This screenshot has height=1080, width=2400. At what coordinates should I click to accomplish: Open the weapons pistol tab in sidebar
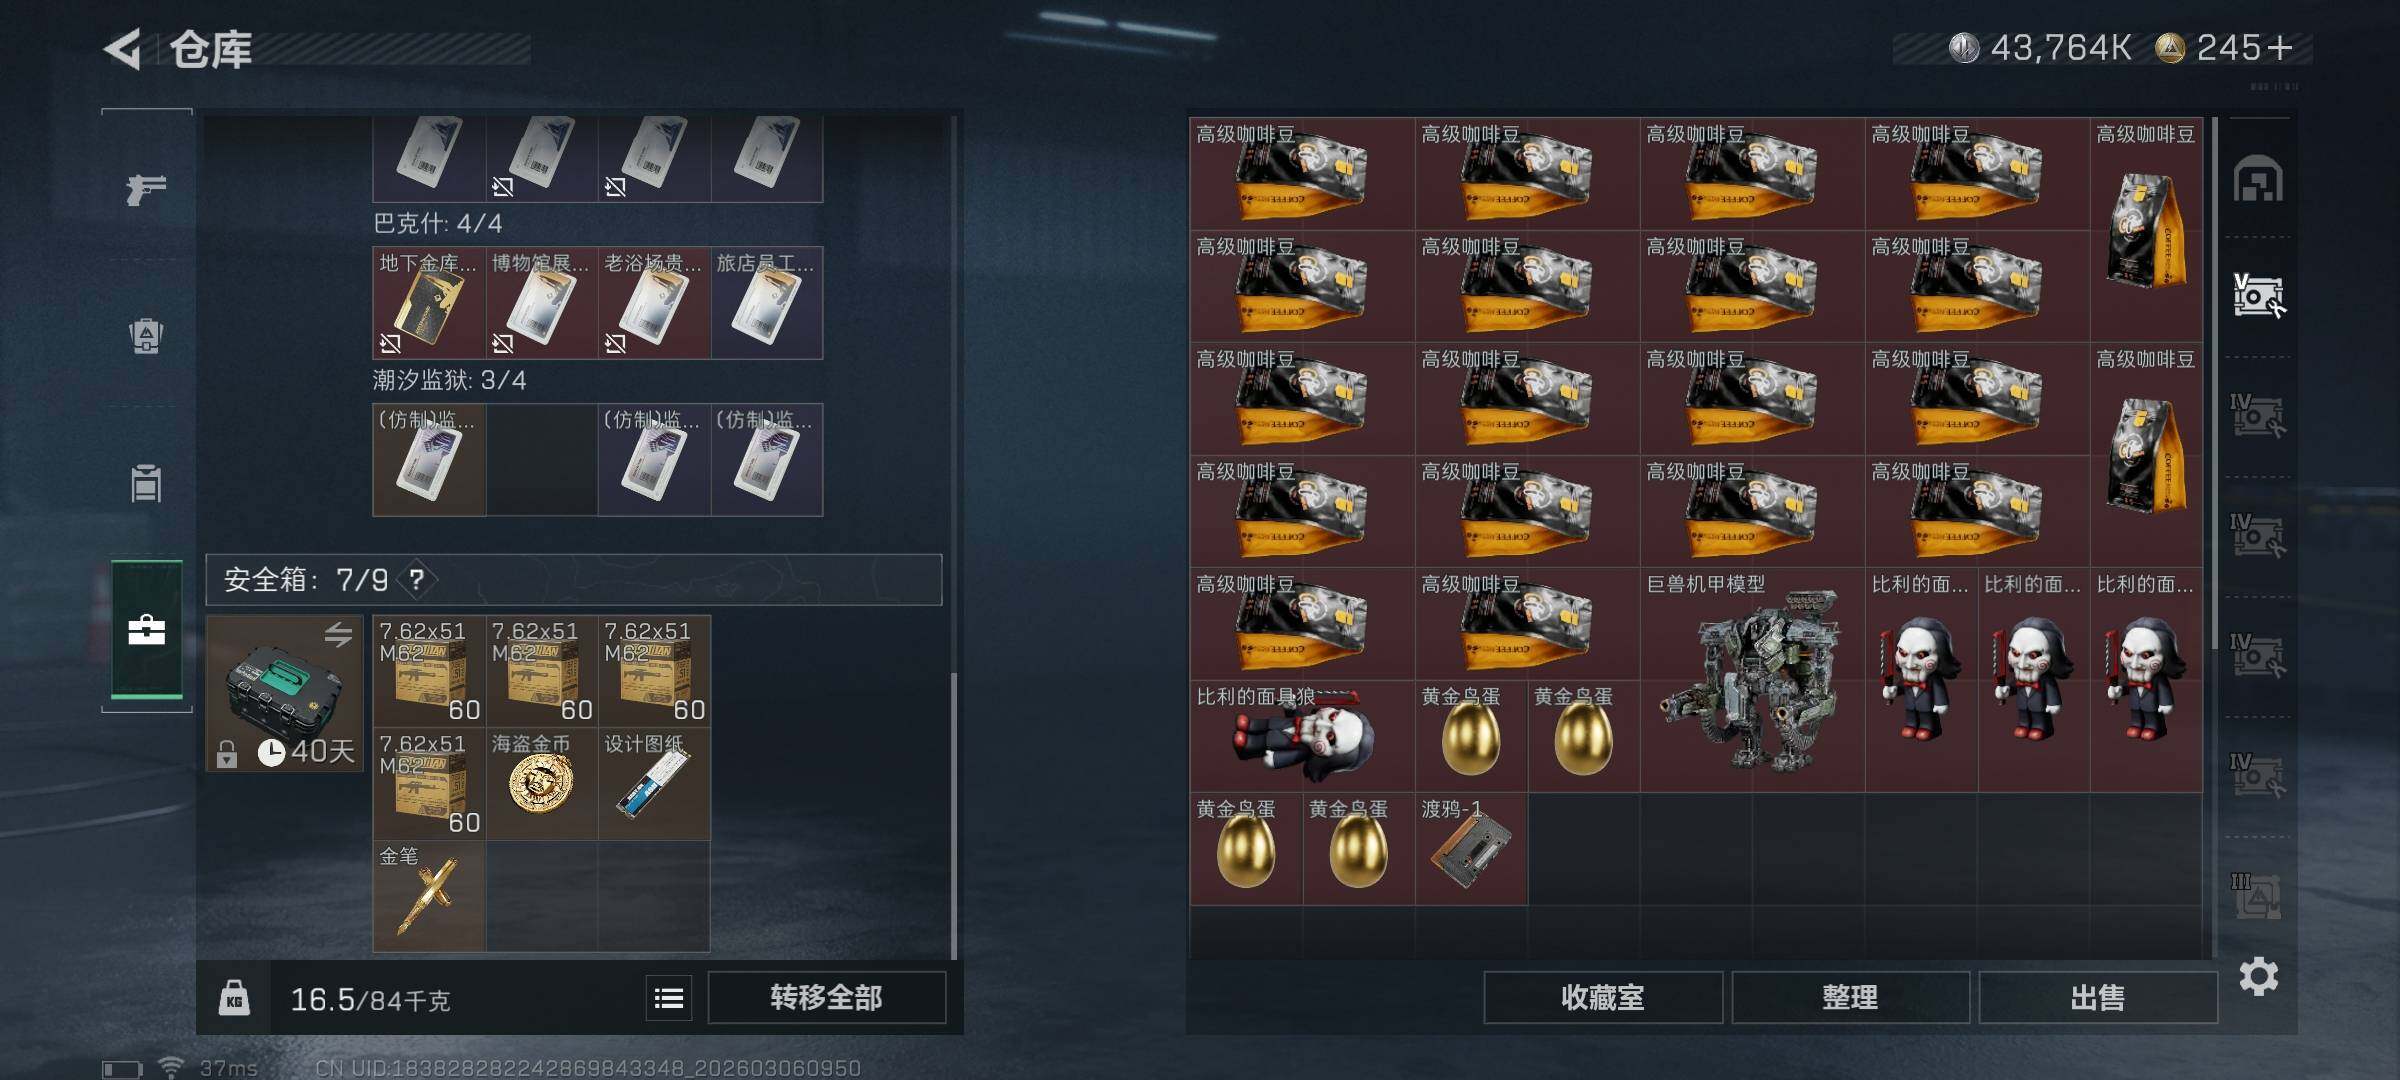pos(146,188)
